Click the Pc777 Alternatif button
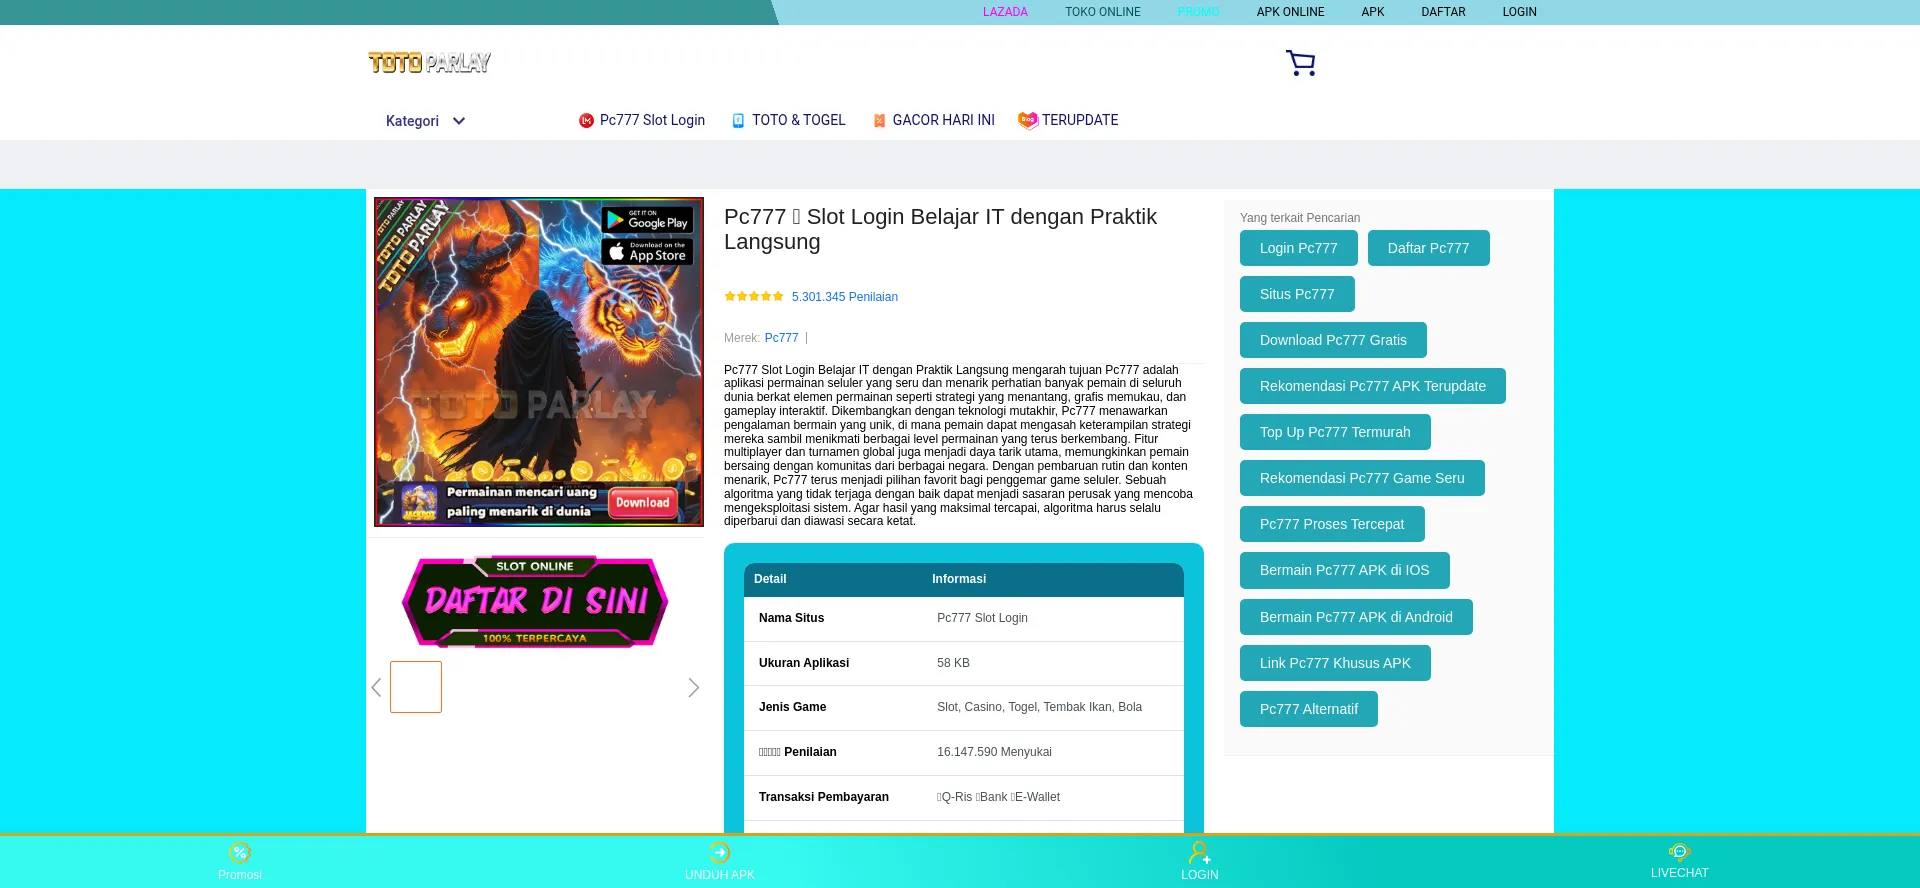The width and height of the screenshot is (1920, 888). (x=1308, y=709)
